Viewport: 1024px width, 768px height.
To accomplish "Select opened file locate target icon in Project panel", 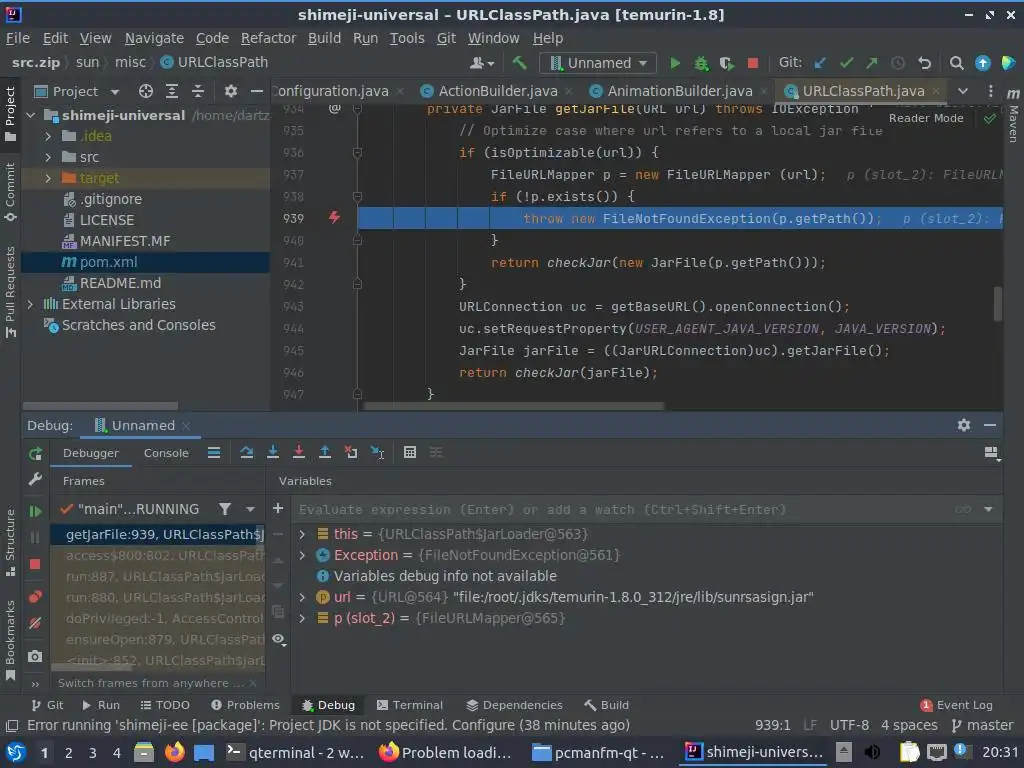I will tap(146, 91).
